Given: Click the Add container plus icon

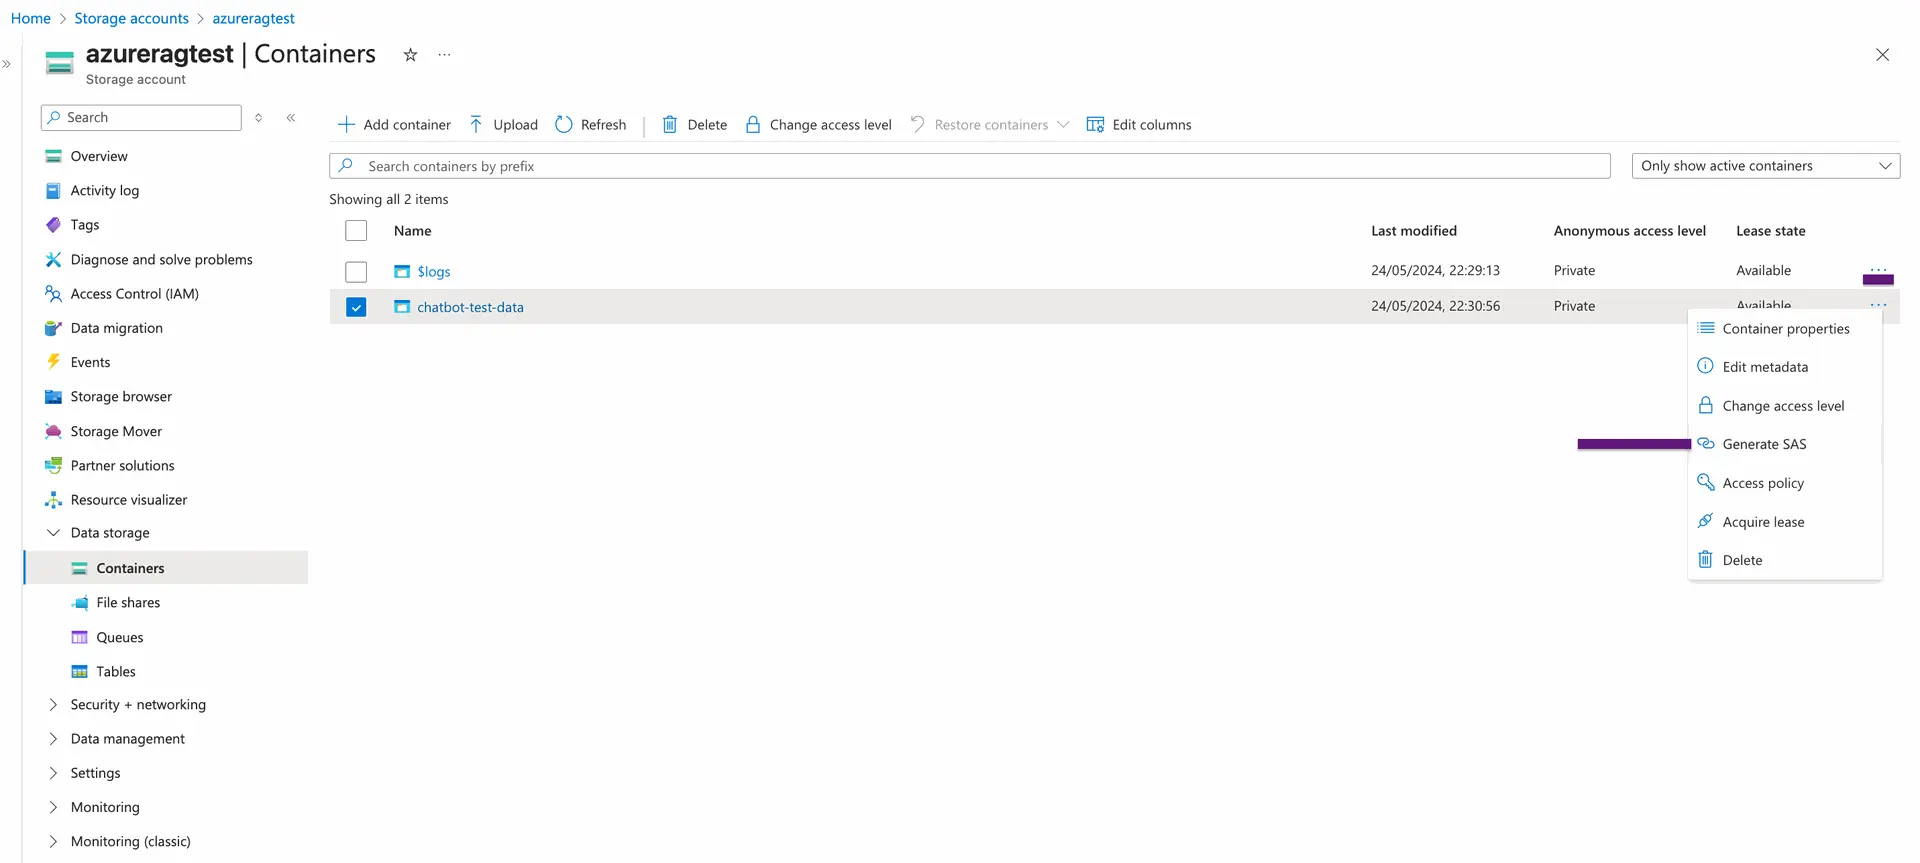Looking at the screenshot, I should pos(346,125).
